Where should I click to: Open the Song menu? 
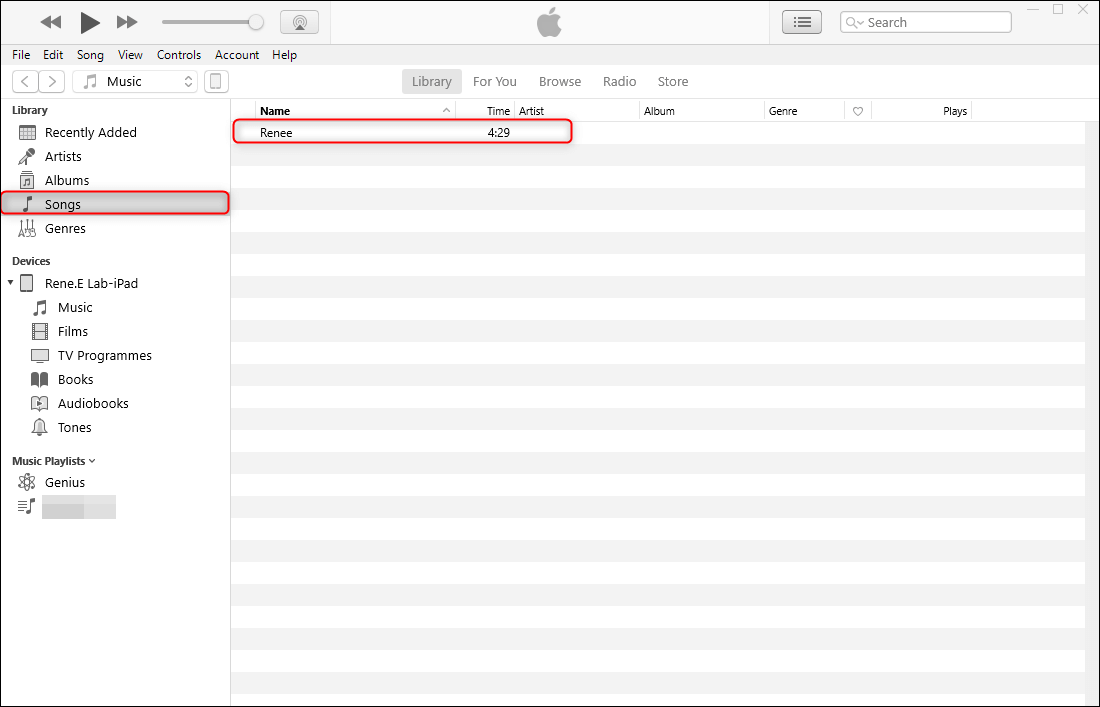tap(90, 55)
